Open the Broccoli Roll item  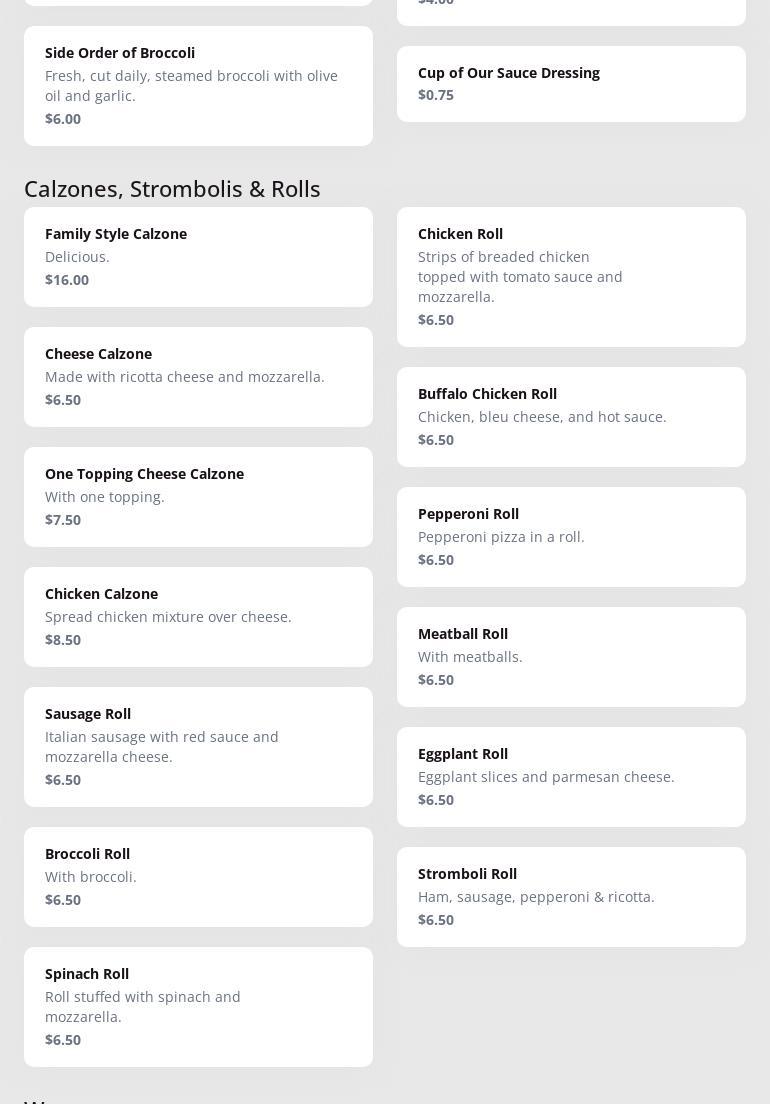pyautogui.click(x=198, y=877)
